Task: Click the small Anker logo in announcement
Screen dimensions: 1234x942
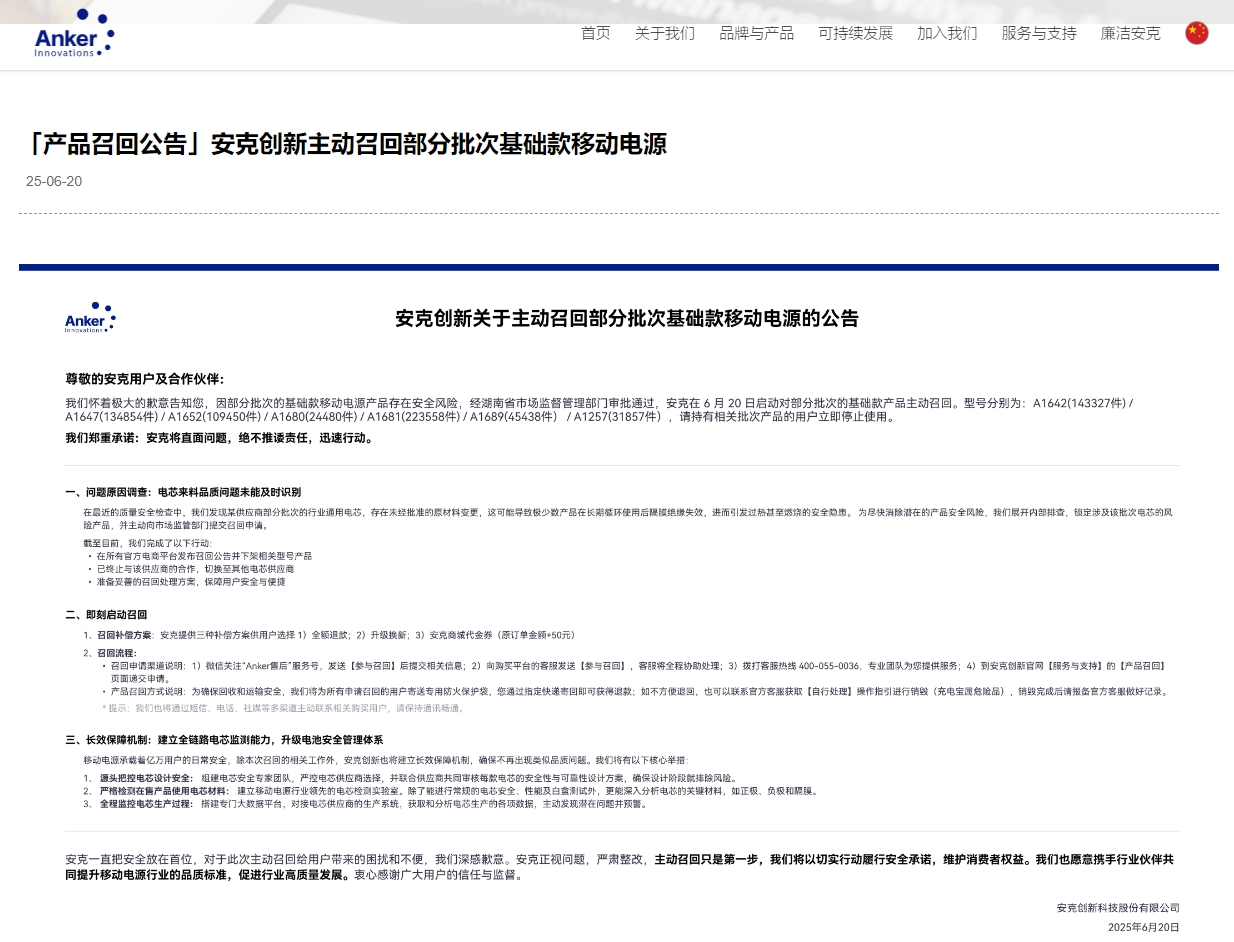Action: tap(90, 317)
